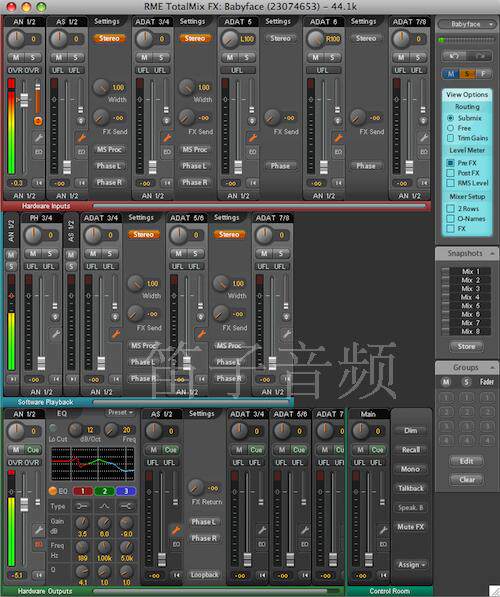Collapse the Groups panel arrow
Viewport: 500px width, 597px height.
coord(492,367)
